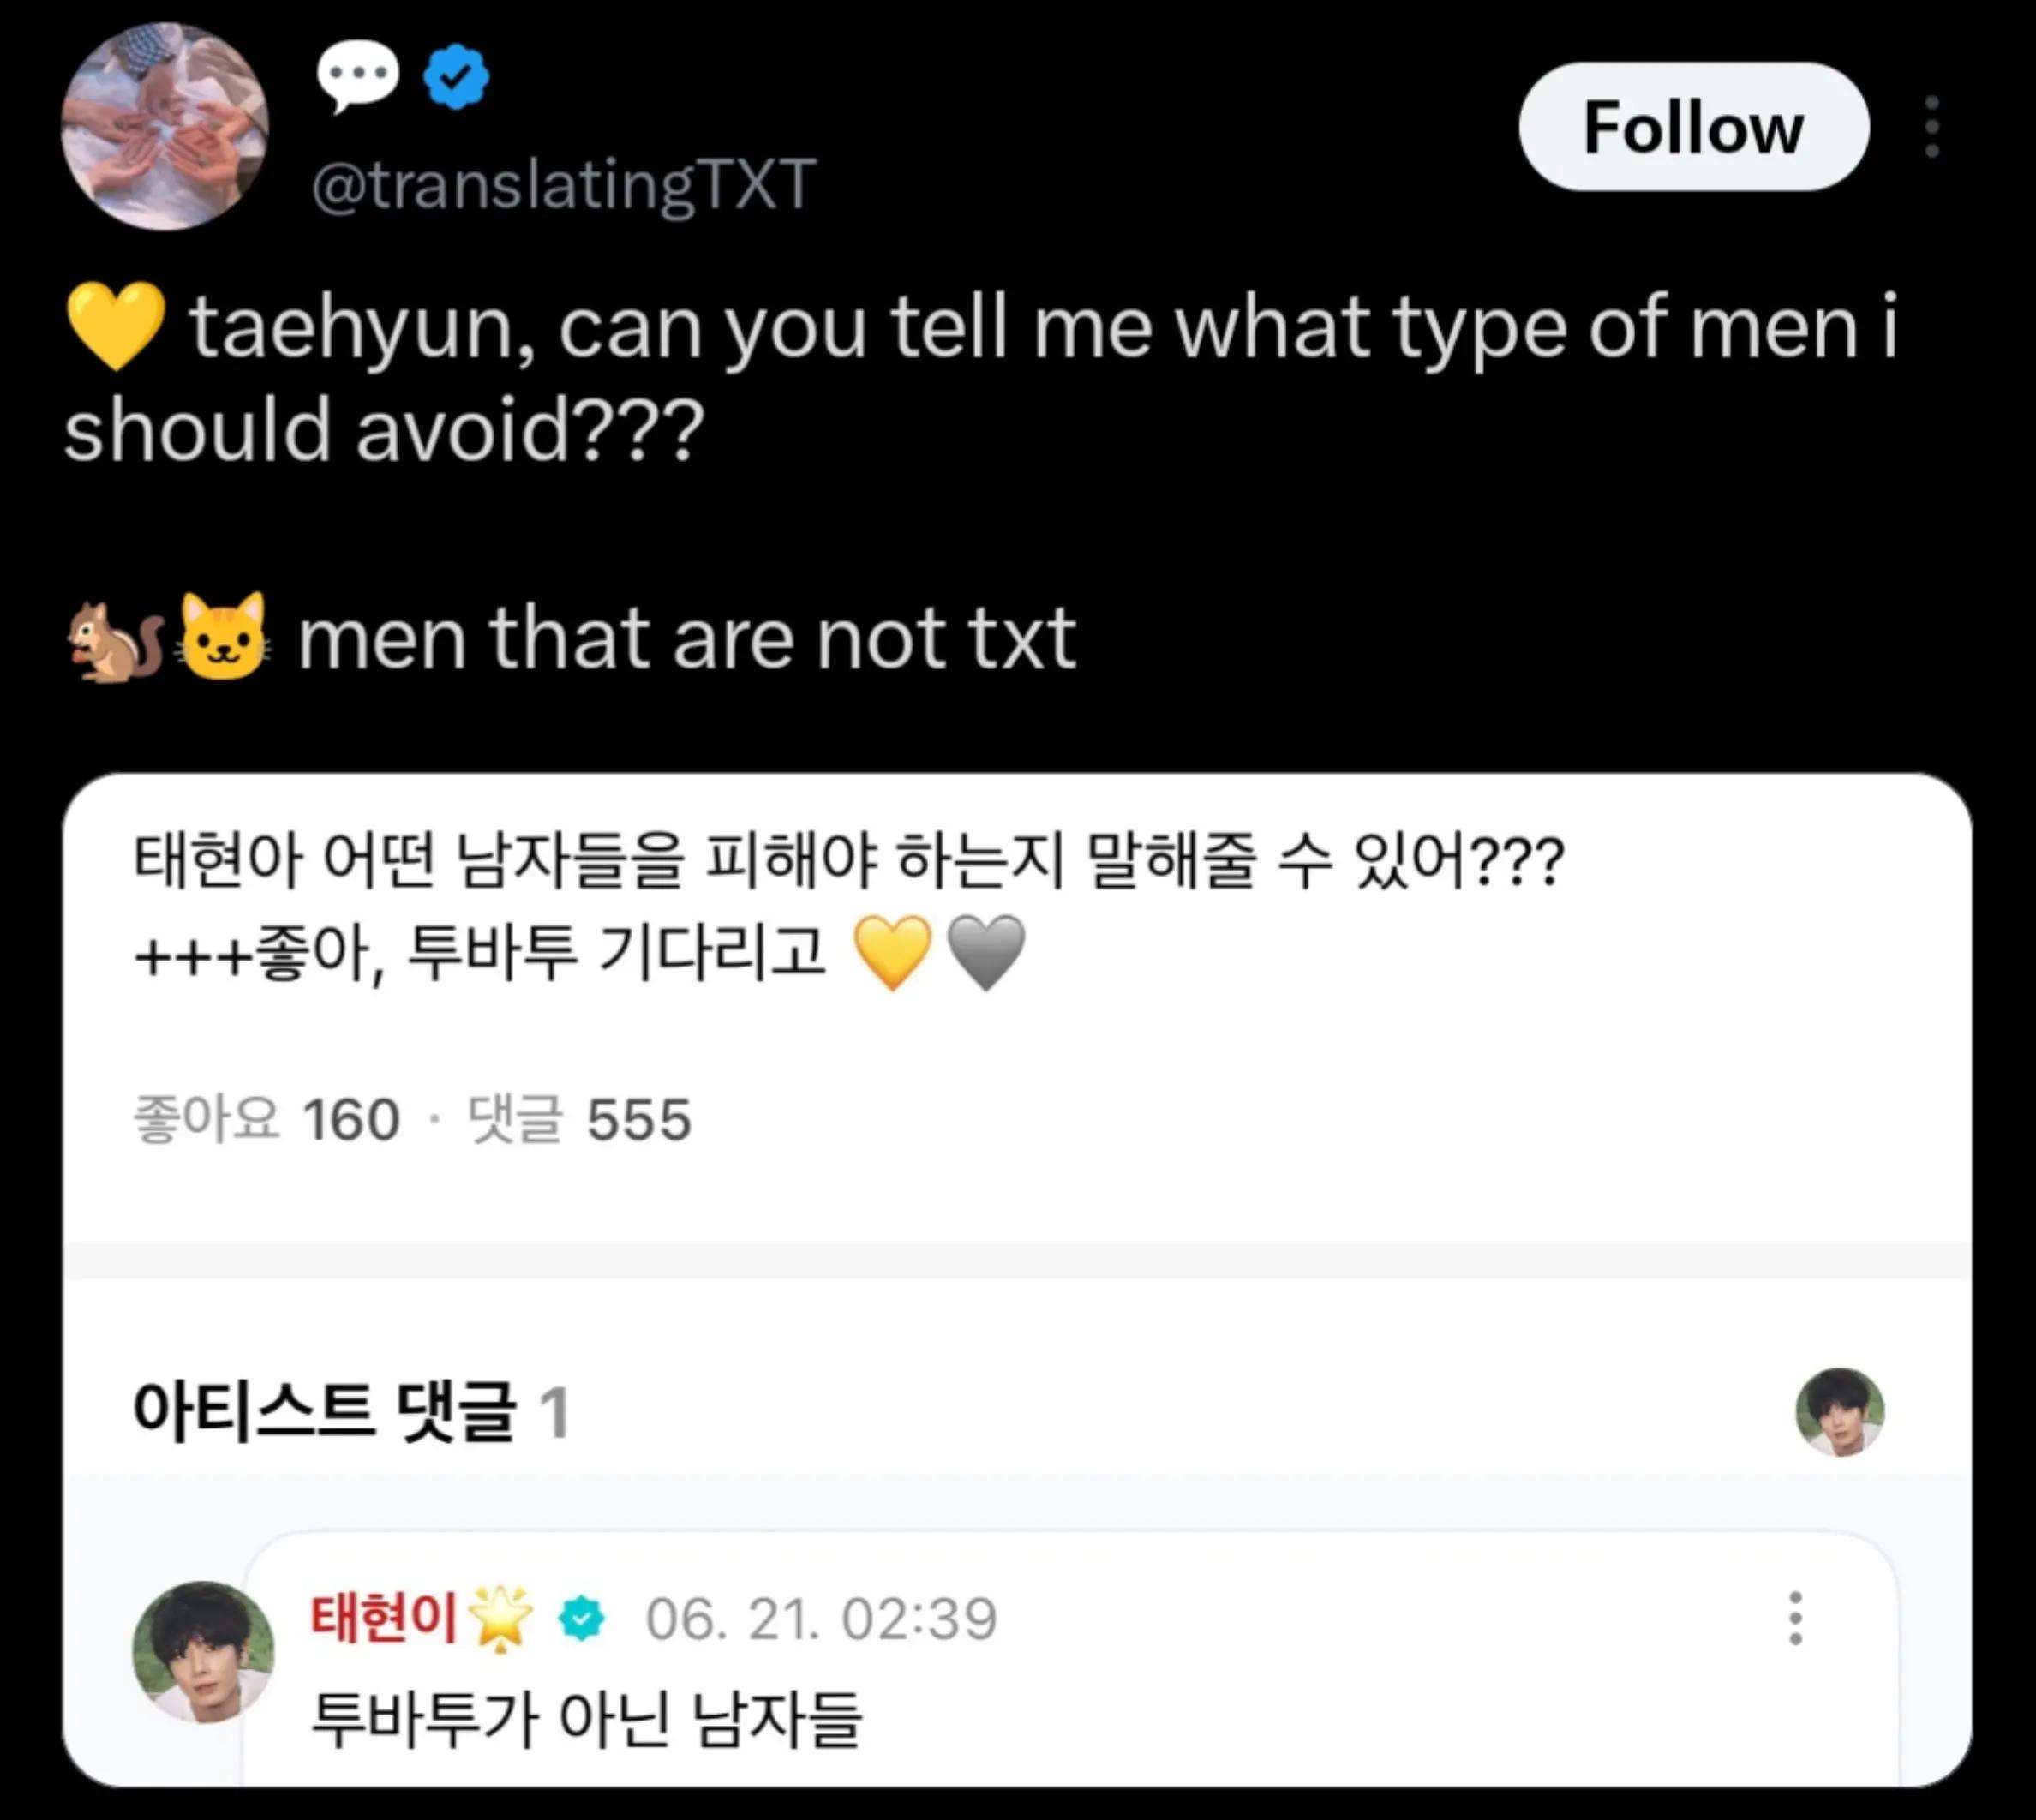Click the speech bubble emoji in display name
2036x1820 pixels.
[358, 76]
